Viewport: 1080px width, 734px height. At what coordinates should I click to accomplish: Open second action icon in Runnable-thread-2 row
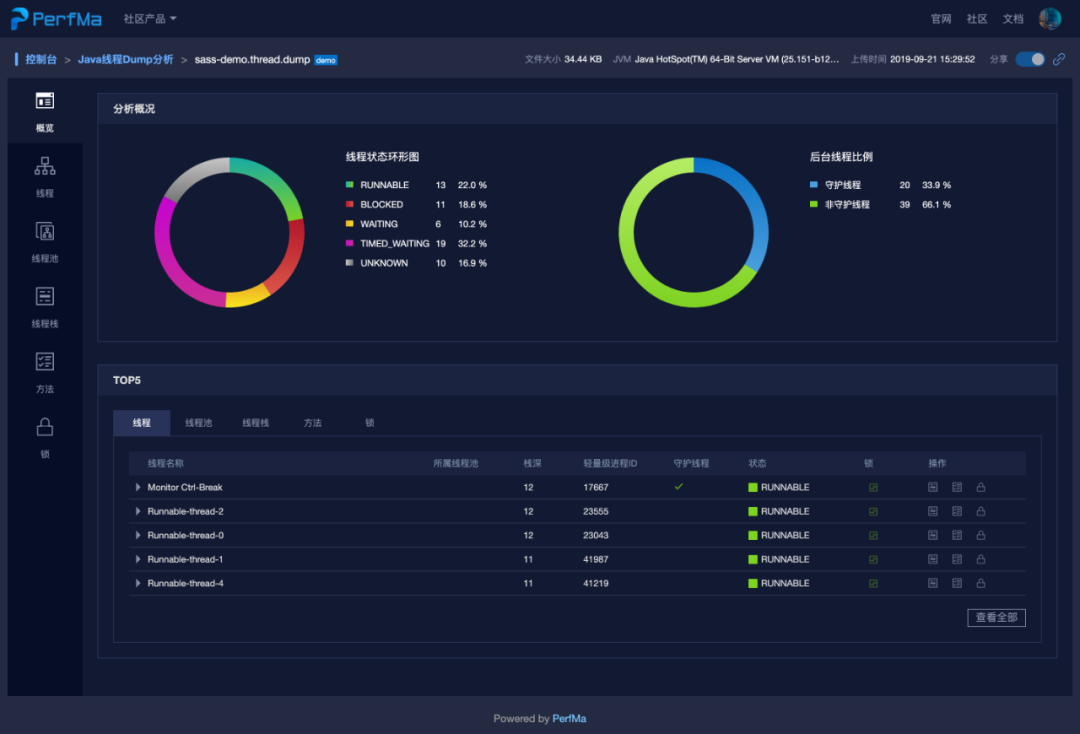[957, 512]
